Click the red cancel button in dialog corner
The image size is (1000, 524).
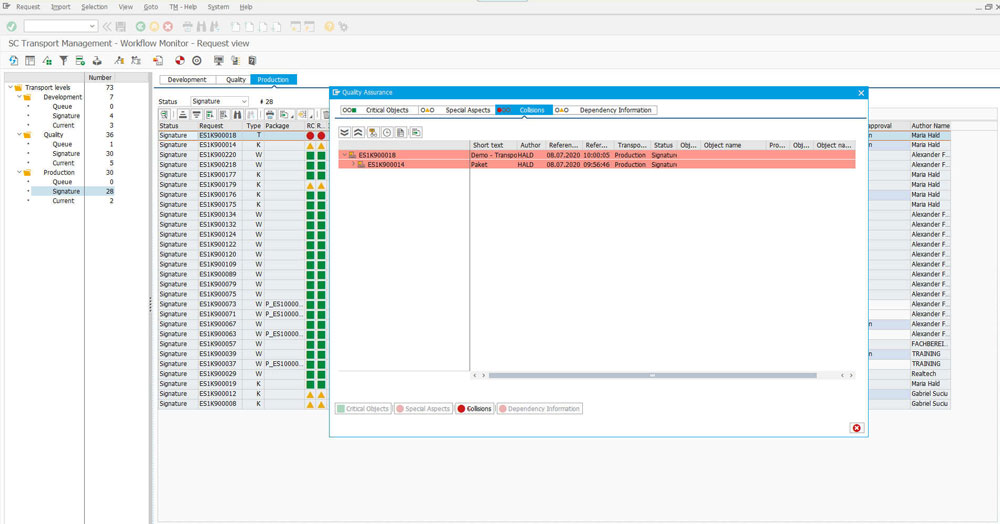(857, 428)
